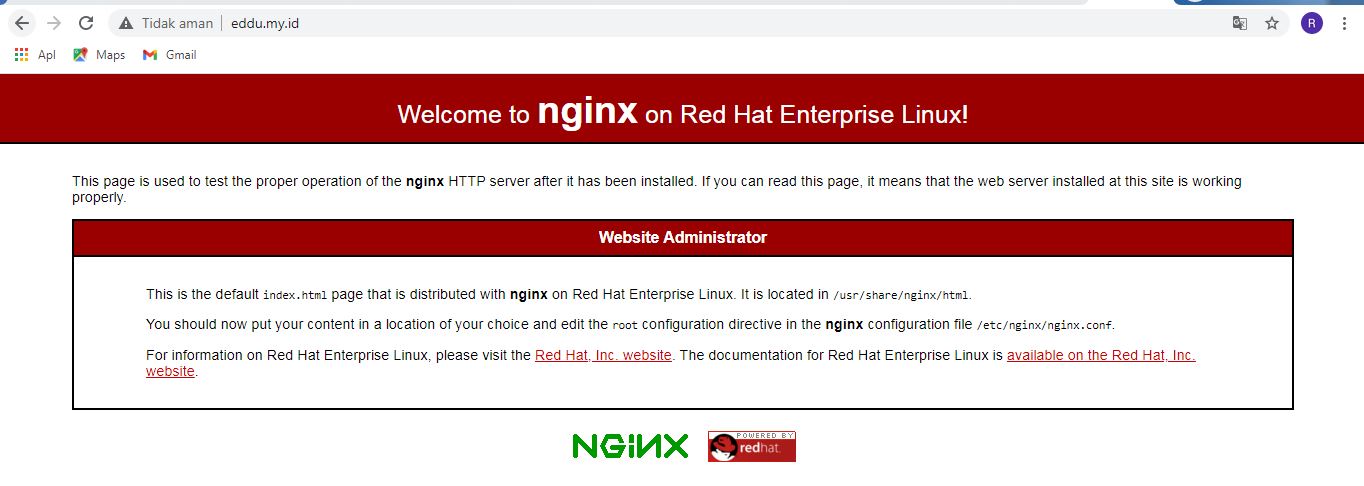The image size is (1364, 486).
Task: Click the browser forward arrow
Action: pyautogui.click(x=54, y=23)
